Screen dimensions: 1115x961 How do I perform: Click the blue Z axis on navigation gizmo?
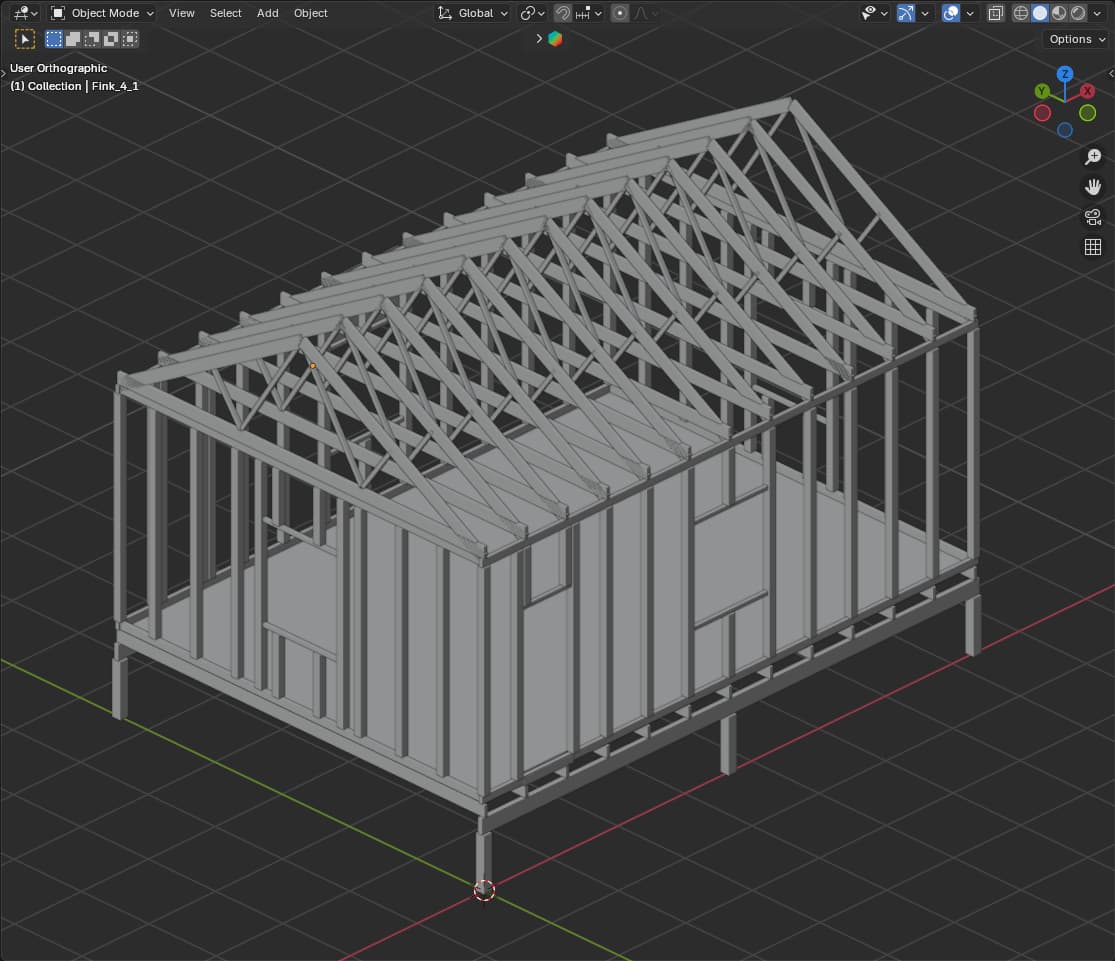pos(1065,74)
